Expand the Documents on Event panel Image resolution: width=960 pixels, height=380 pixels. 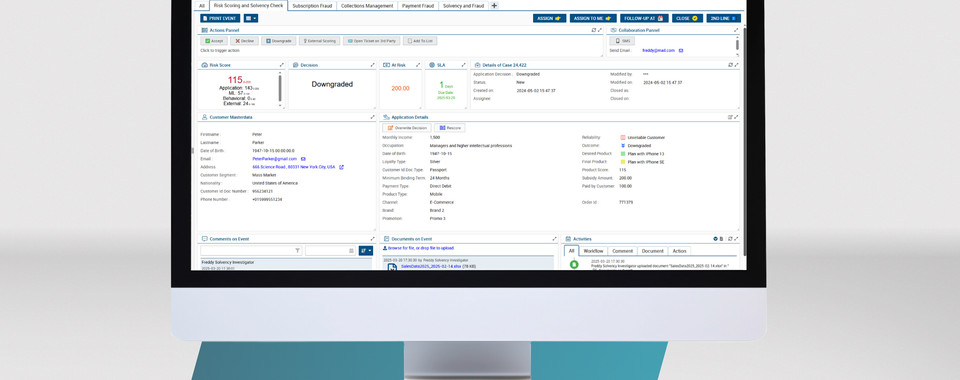[x=555, y=239]
